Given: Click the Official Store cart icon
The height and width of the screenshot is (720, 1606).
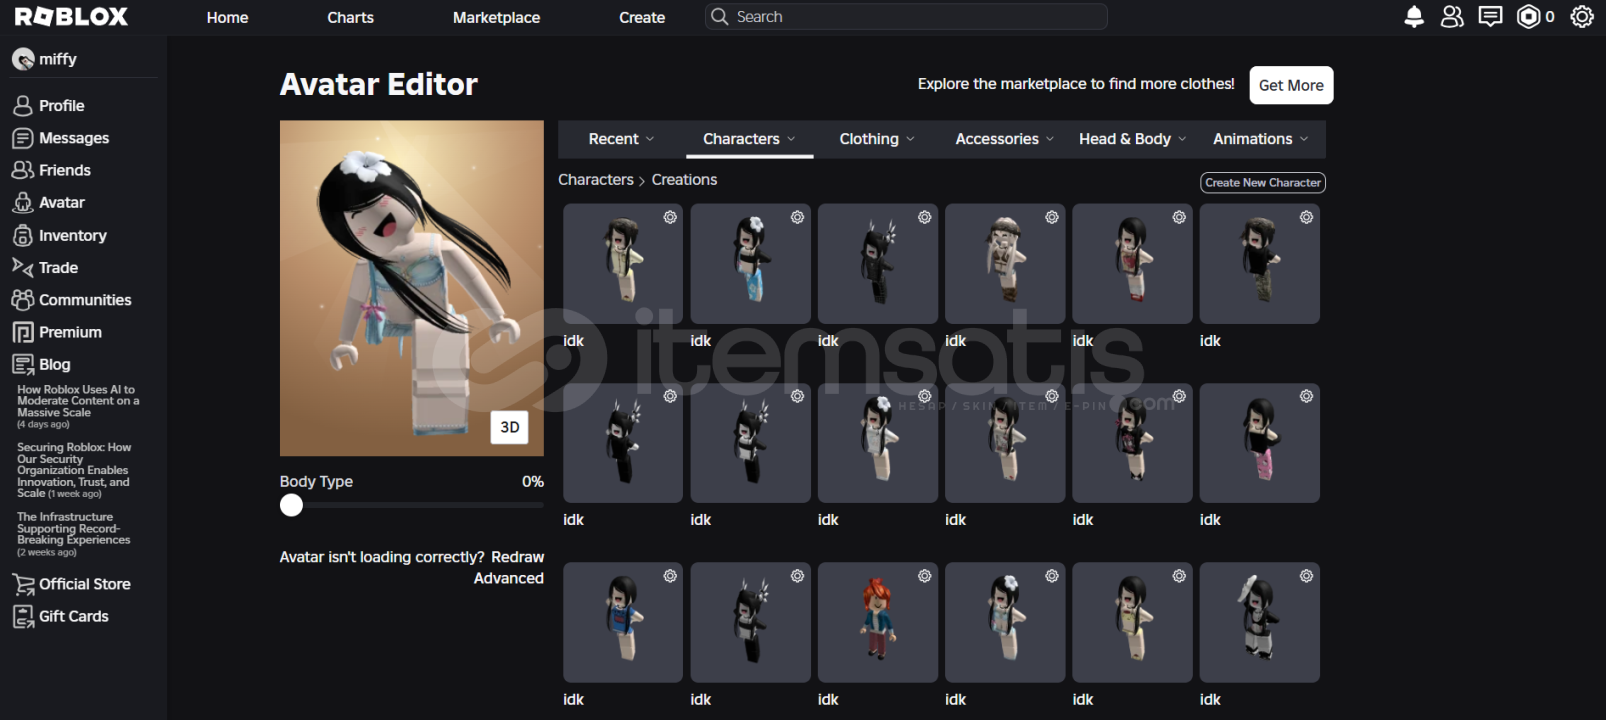Looking at the screenshot, I should coord(23,584).
